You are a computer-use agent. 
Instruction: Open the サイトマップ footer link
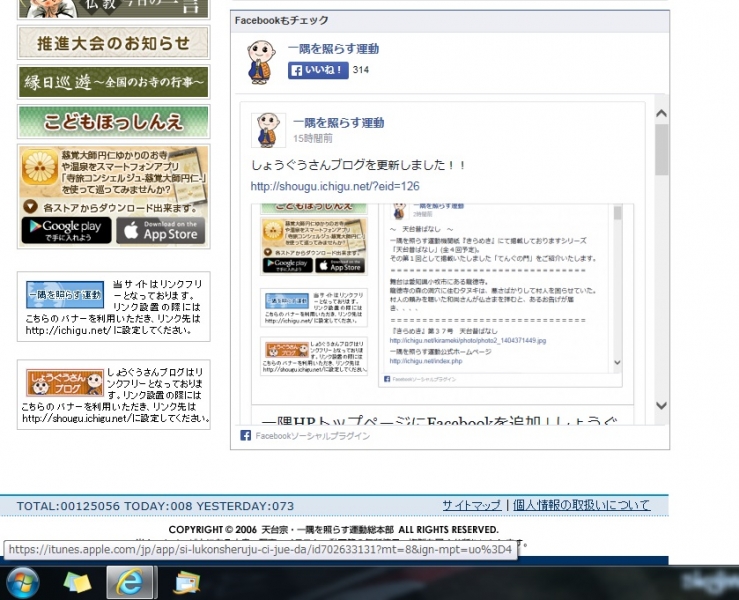pos(472,505)
